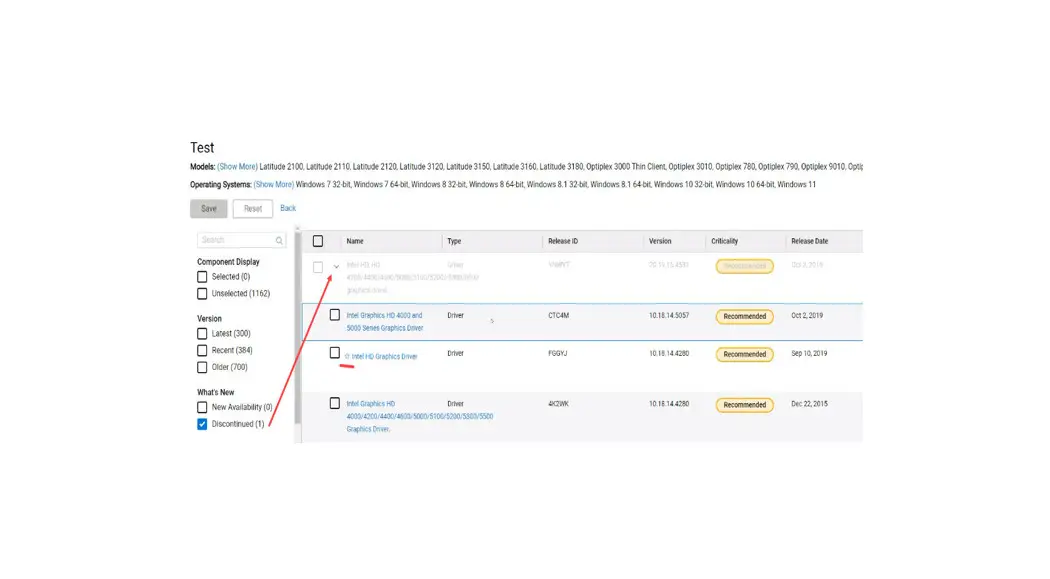Click the Back link
This screenshot has height=579, width=1050.
[288, 208]
